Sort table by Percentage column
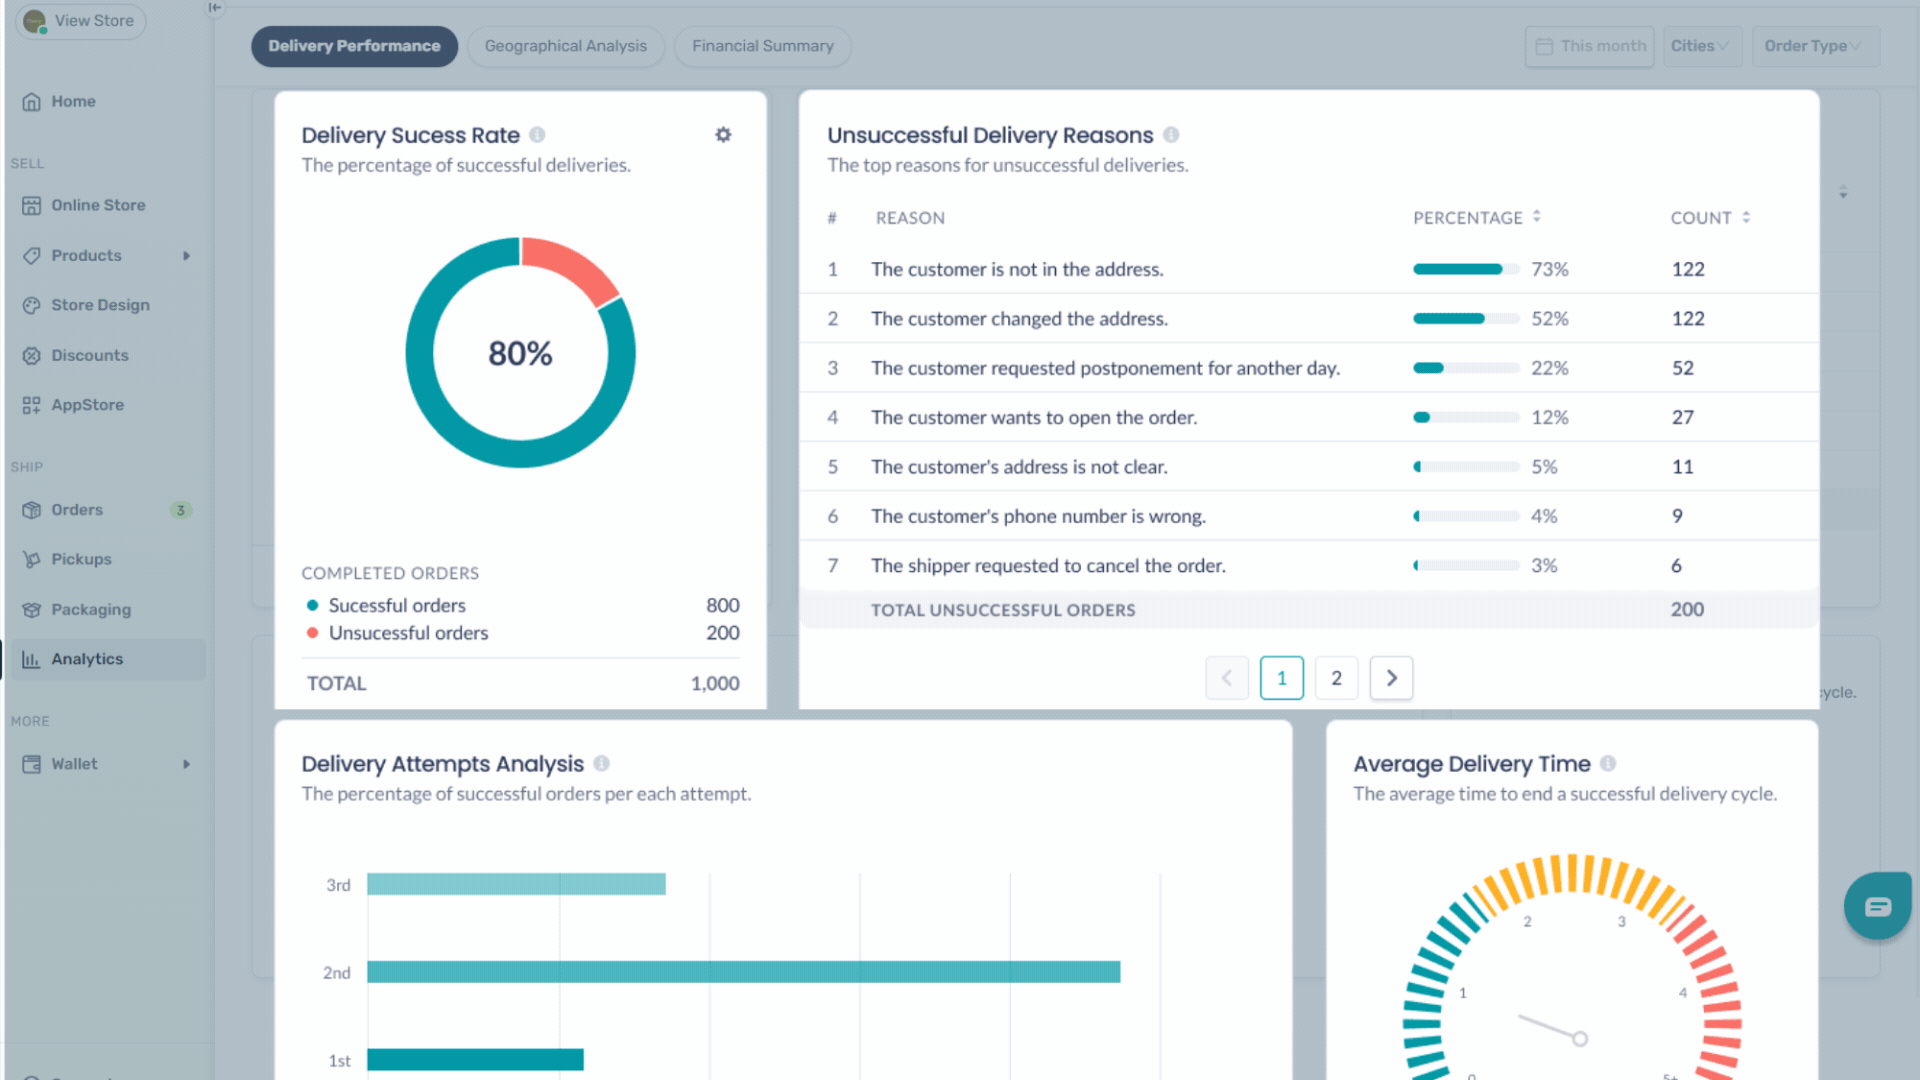1920x1080 pixels. pyautogui.click(x=1537, y=217)
